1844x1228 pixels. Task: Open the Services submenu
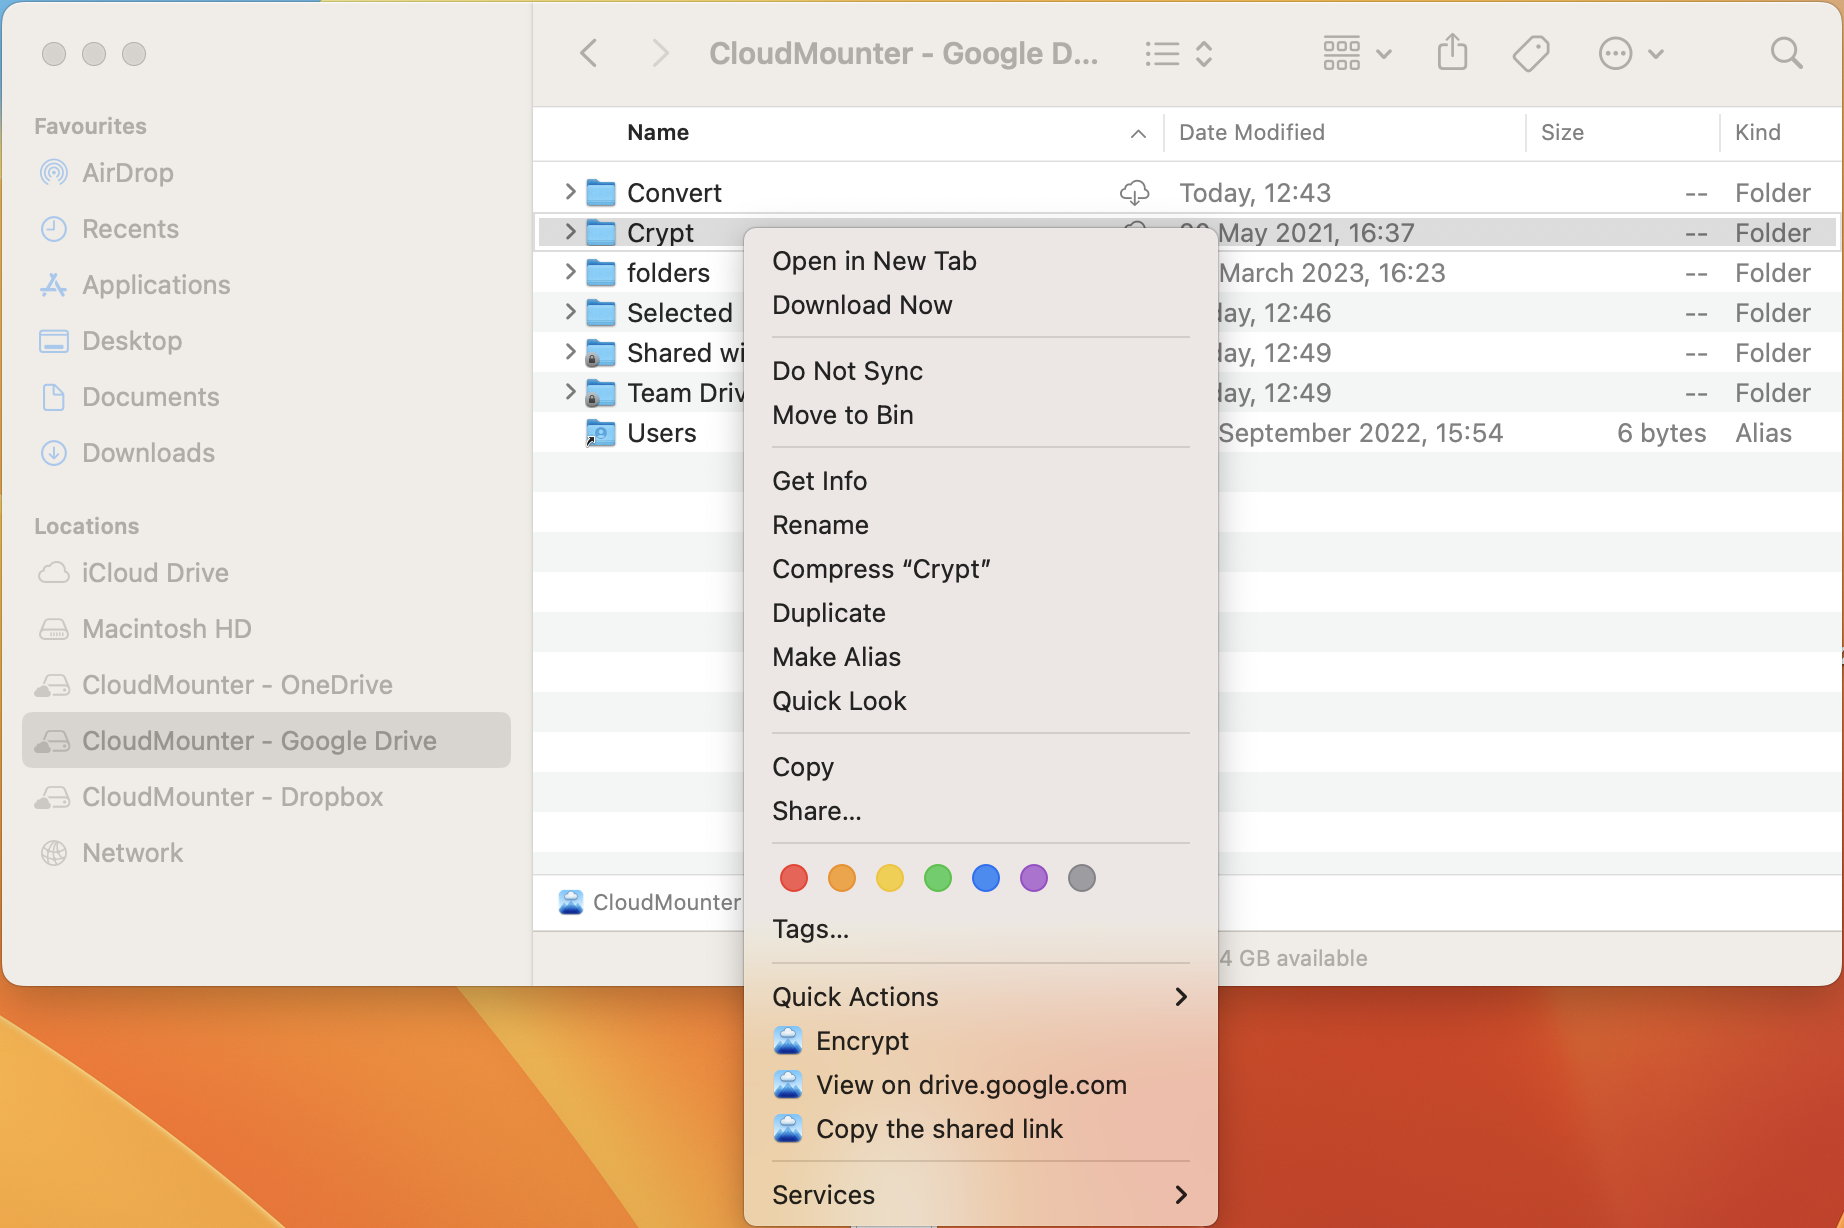(x=980, y=1195)
